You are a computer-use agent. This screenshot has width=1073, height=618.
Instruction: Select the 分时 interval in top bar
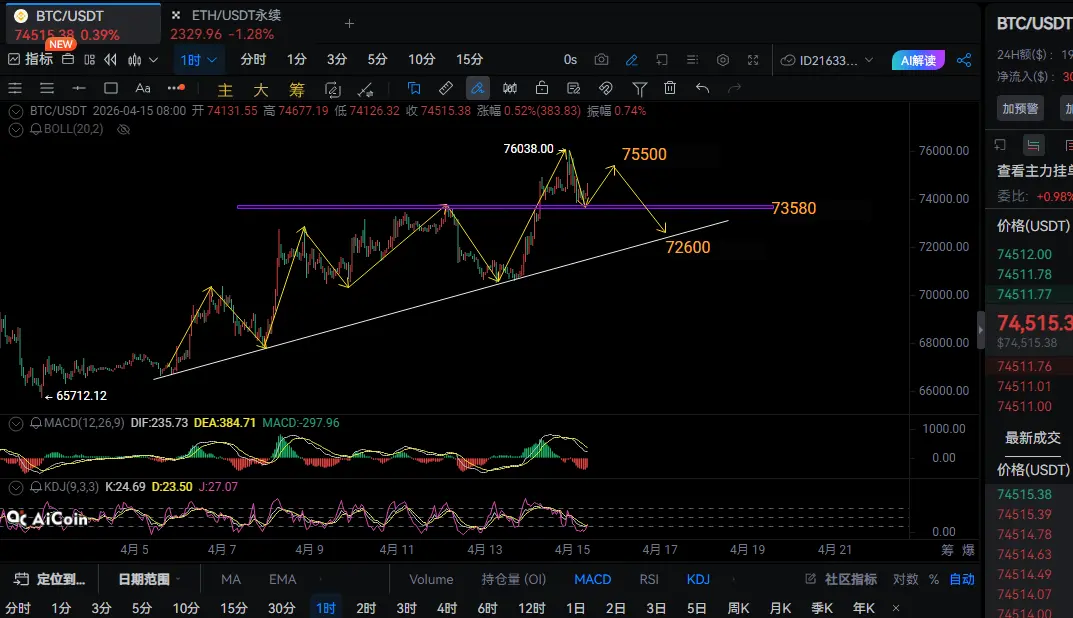point(253,60)
